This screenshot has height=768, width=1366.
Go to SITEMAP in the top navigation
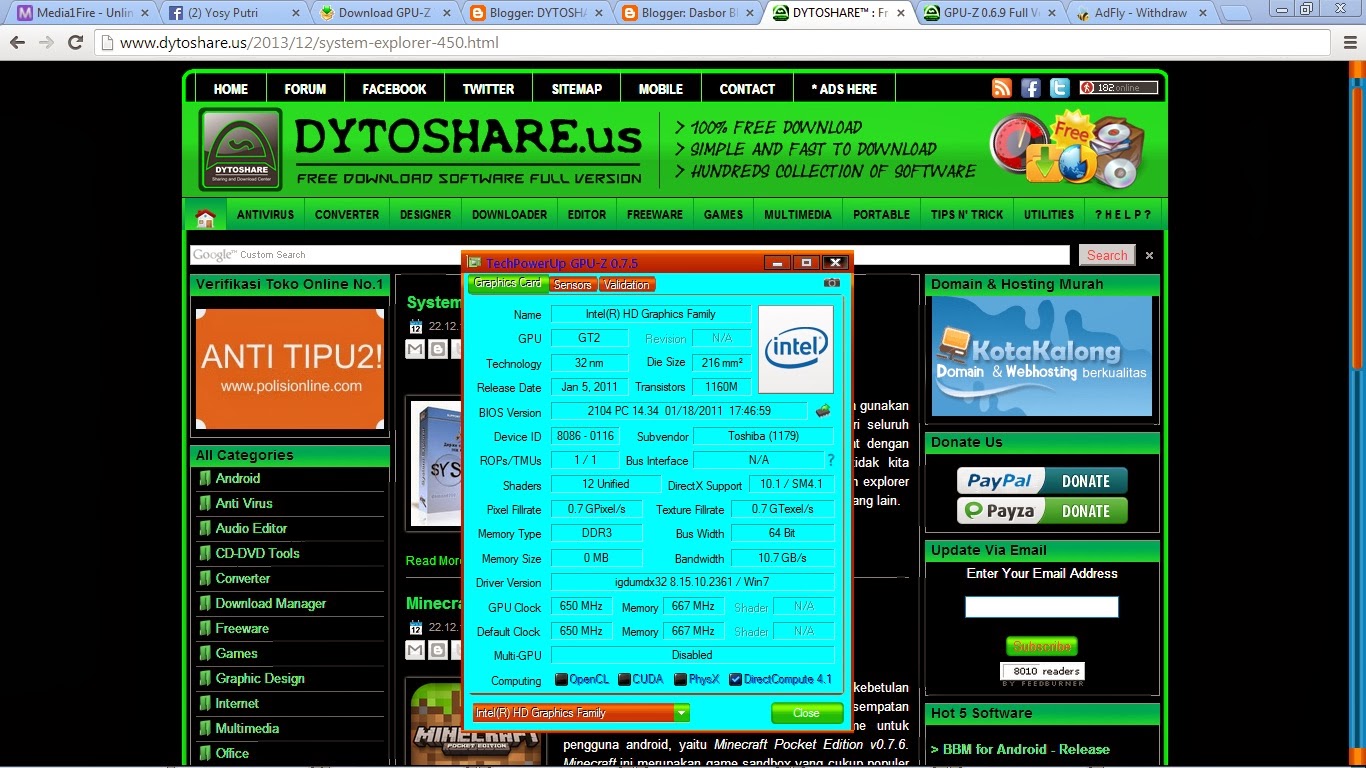[577, 89]
